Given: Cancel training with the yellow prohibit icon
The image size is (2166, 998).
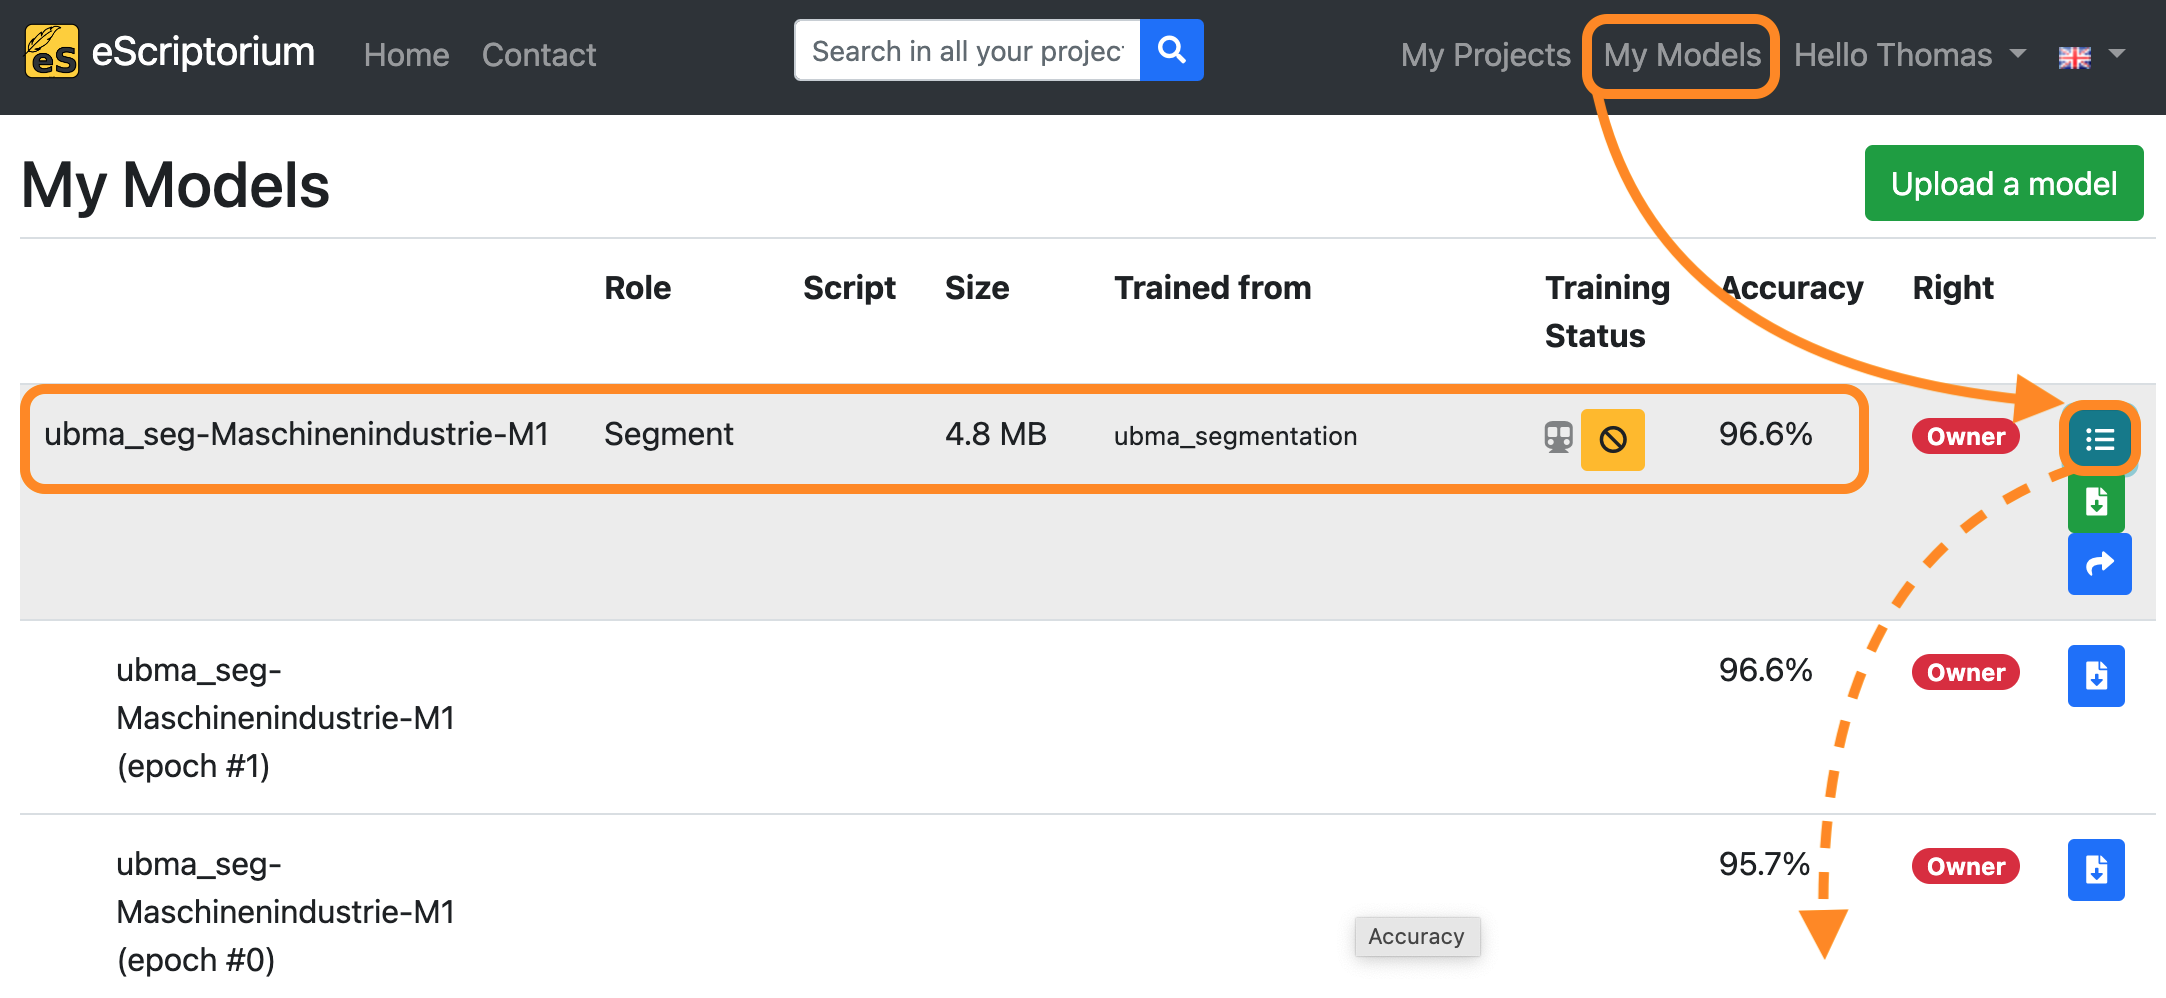Looking at the screenshot, I should pos(1612,439).
